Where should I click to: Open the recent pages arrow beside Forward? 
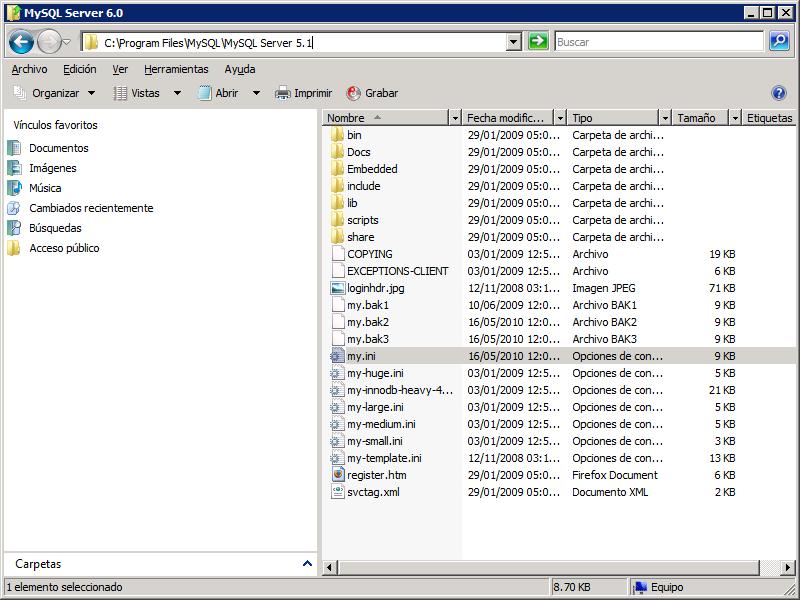(x=67, y=42)
